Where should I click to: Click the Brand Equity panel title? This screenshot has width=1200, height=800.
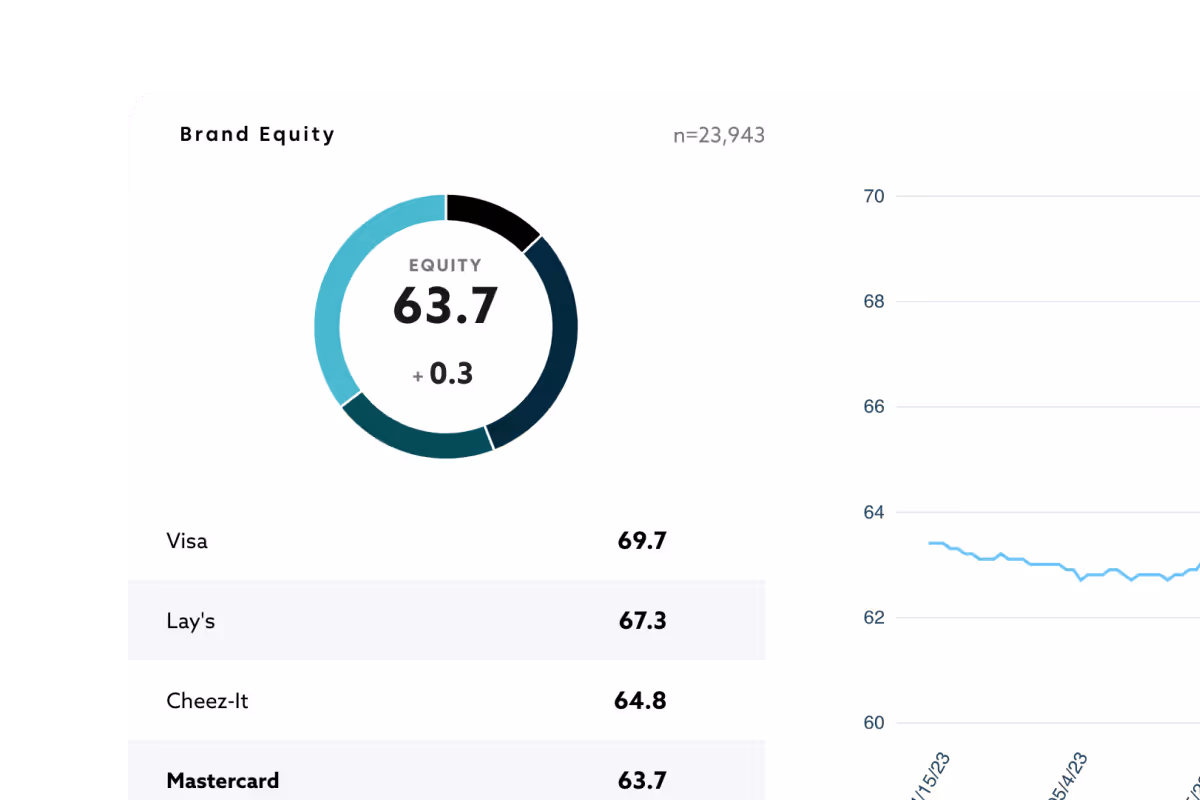coord(257,134)
